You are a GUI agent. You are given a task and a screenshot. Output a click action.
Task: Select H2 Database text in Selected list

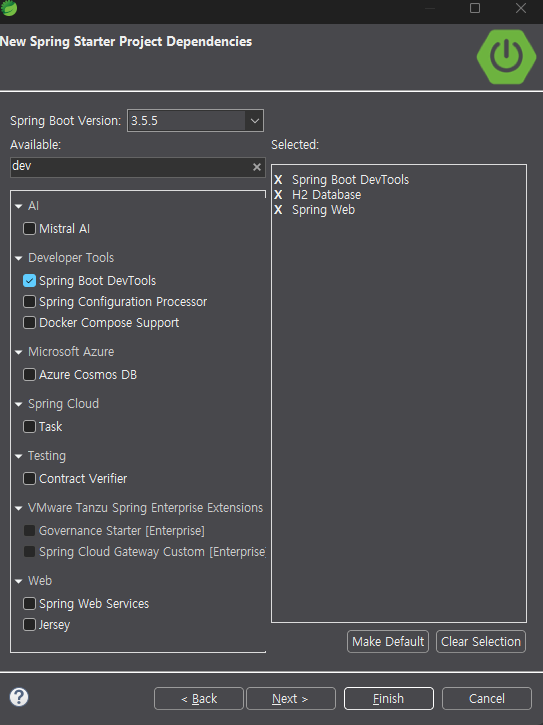point(327,195)
